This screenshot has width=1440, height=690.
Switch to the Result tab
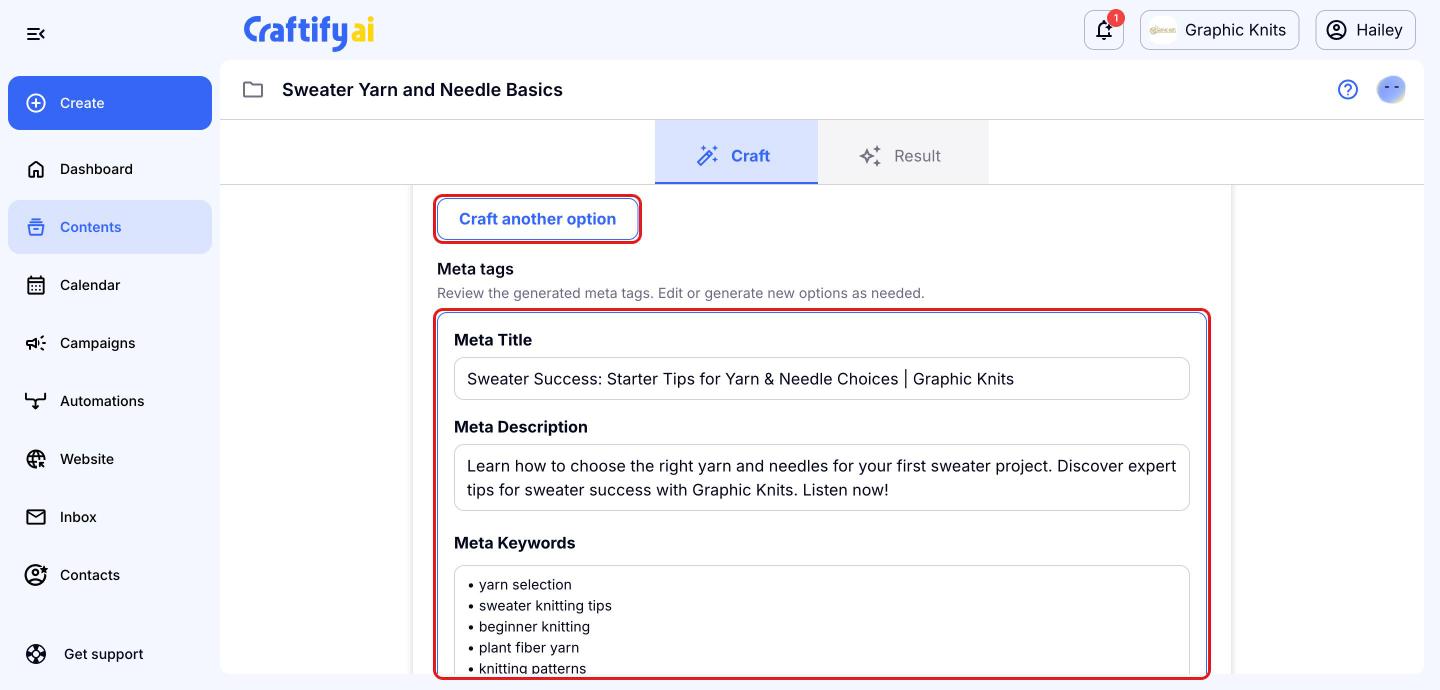click(x=903, y=152)
